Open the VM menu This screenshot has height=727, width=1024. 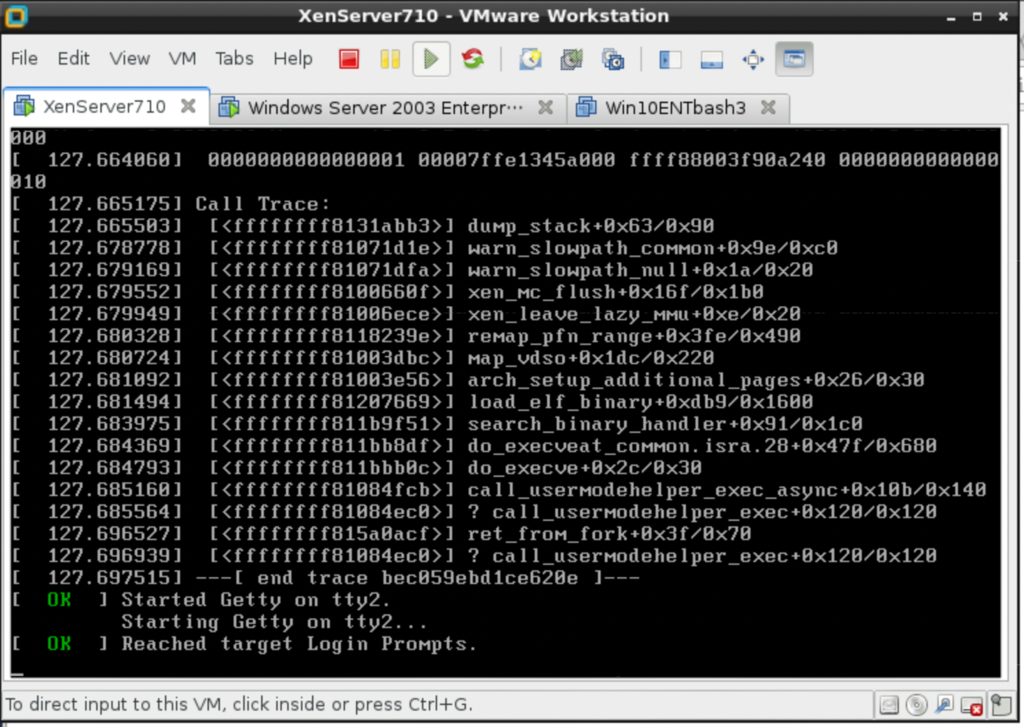coord(182,58)
